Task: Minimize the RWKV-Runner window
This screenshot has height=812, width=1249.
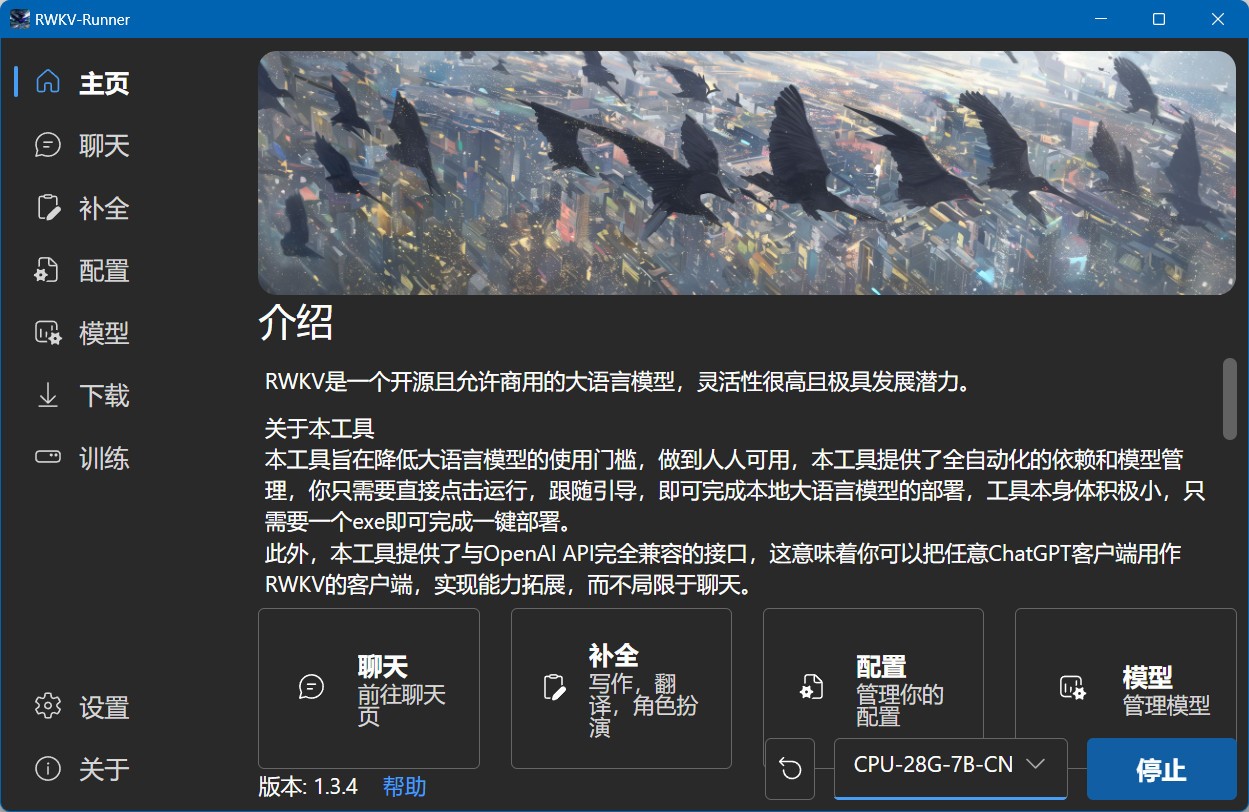Action: pos(1101,19)
